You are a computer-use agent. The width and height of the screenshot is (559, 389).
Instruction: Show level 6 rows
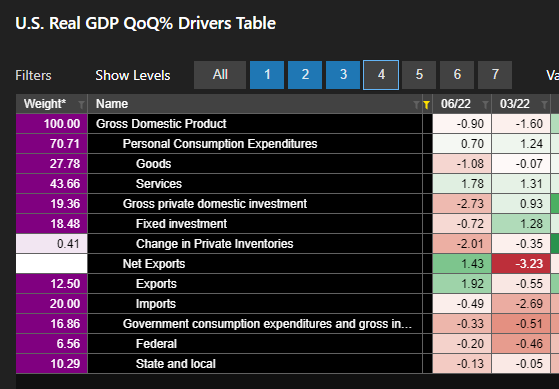pos(457,75)
